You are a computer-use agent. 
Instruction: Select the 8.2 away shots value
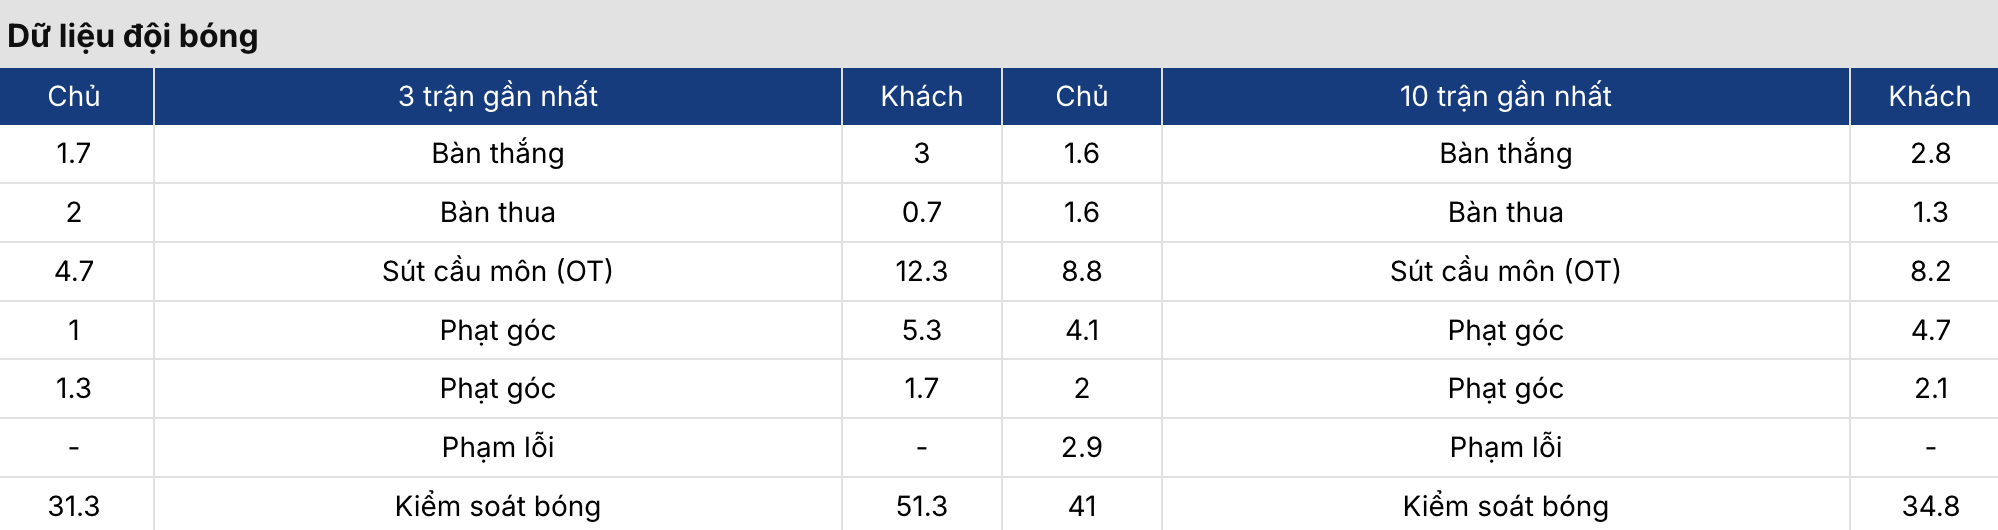[1930, 271]
